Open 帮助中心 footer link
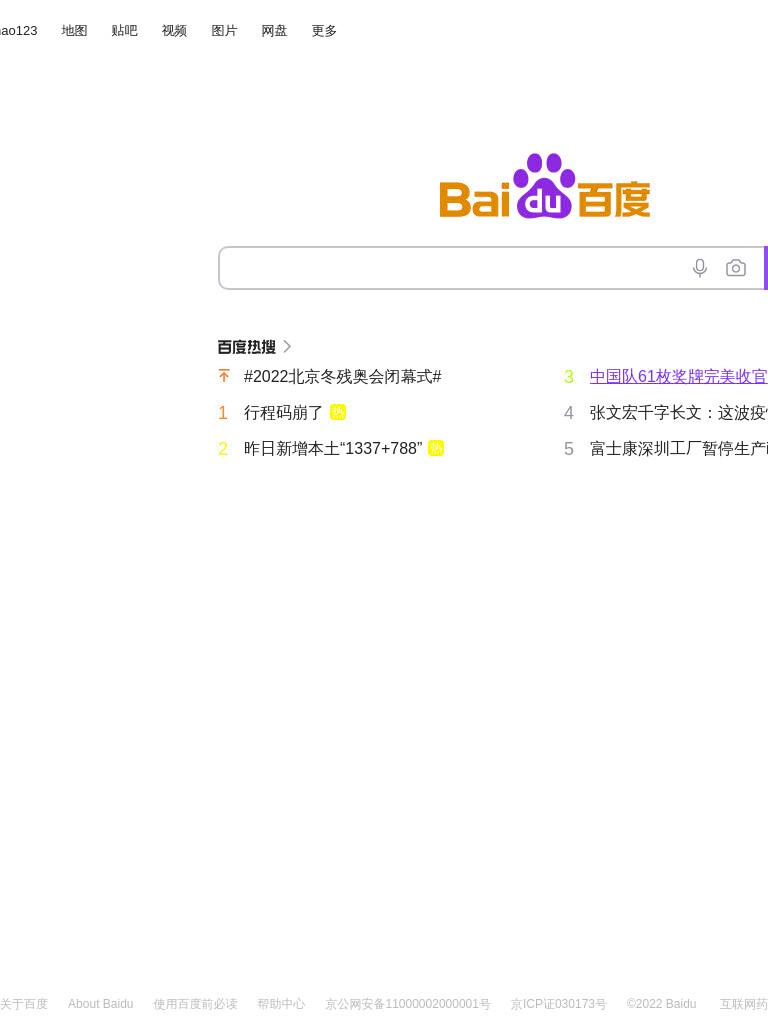768x1024 pixels. click(281, 1004)
